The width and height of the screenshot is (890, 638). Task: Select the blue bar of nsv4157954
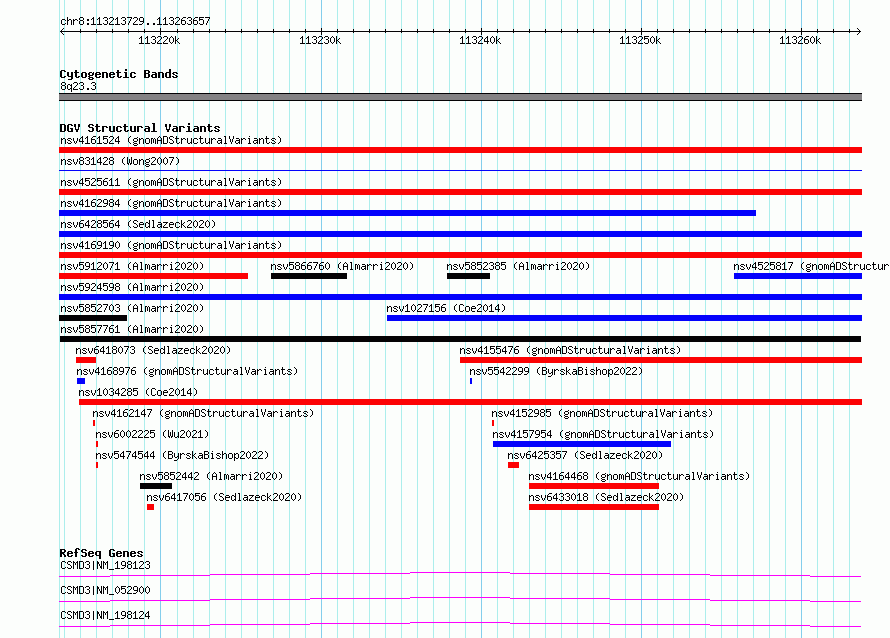[582, 444]
